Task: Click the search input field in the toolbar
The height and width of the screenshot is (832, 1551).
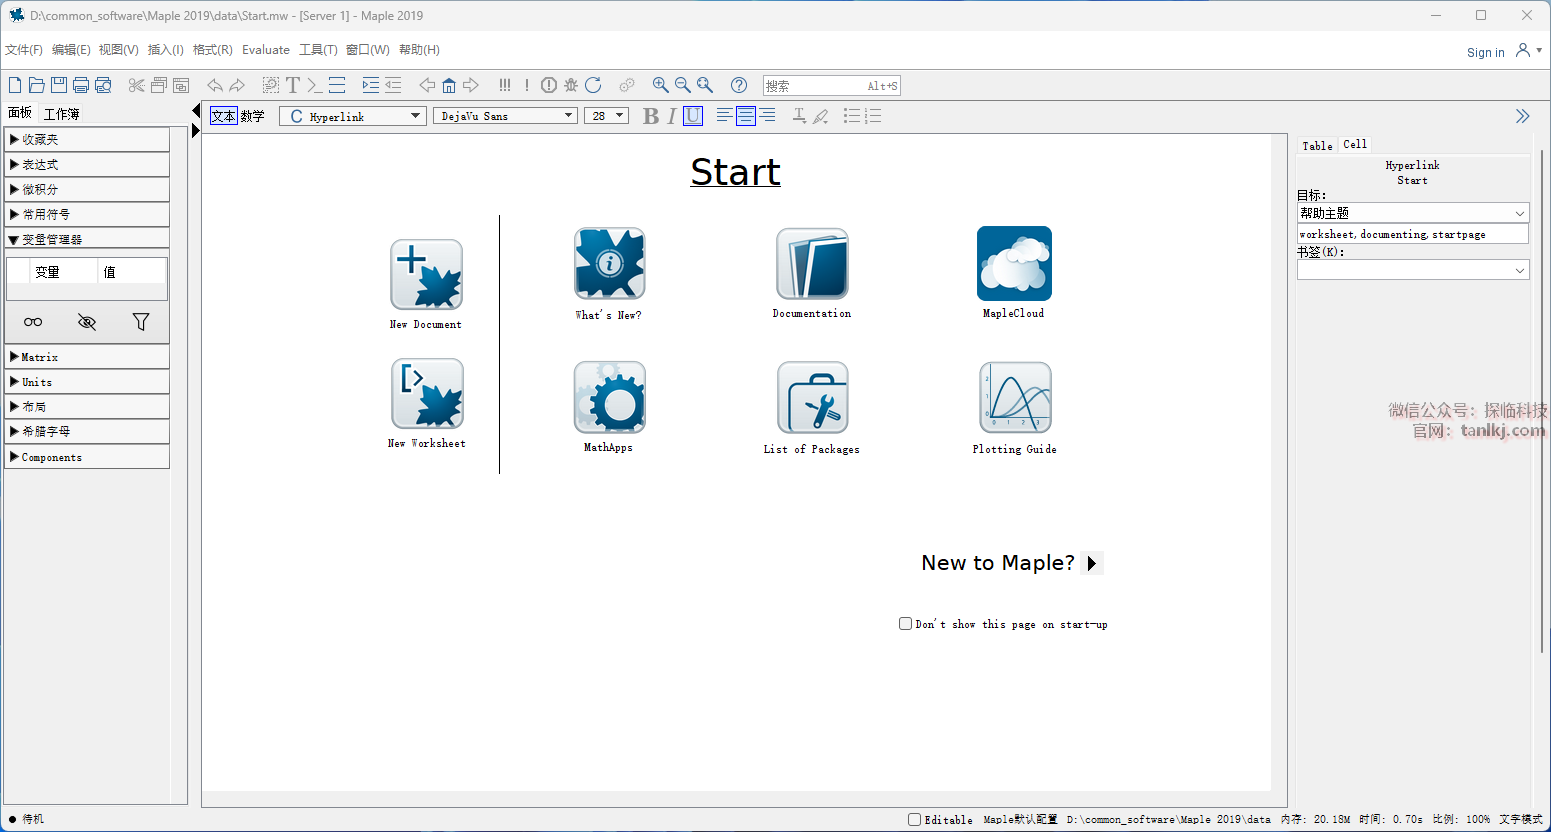Action: 815,86
